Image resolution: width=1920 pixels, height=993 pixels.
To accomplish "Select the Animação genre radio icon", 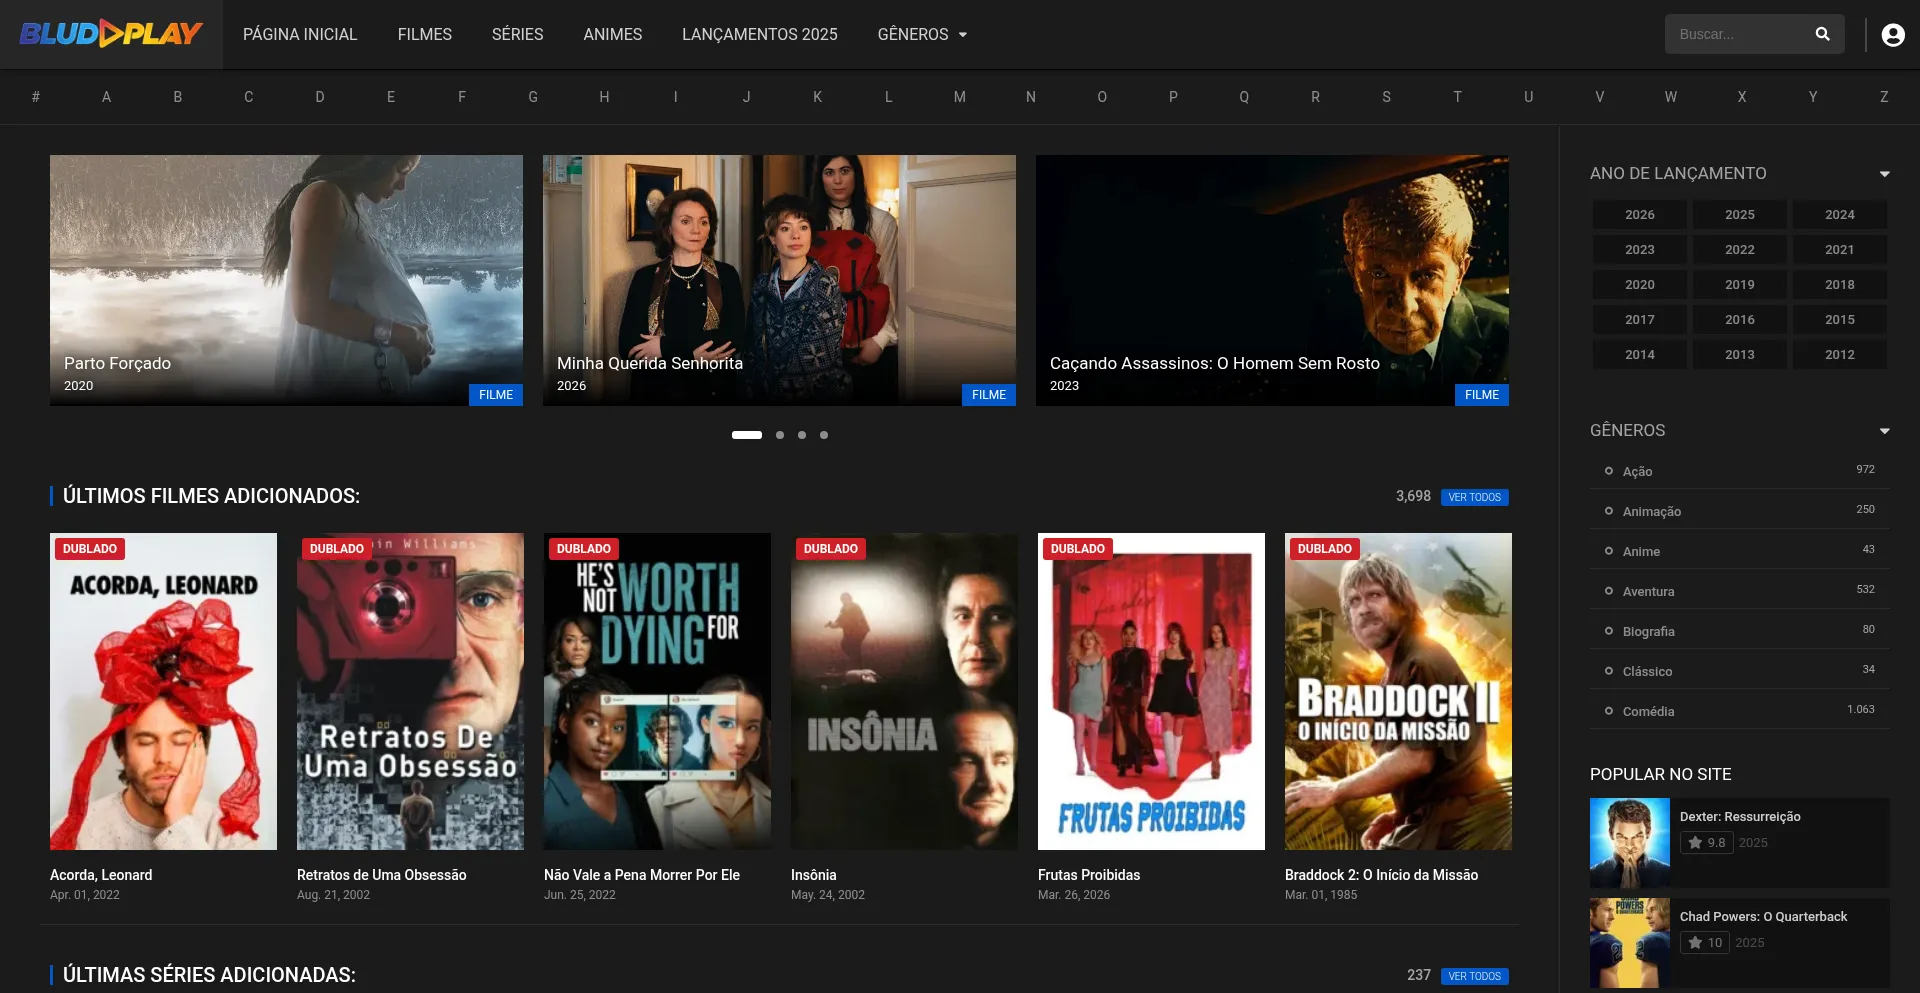I will point(1609,511).
